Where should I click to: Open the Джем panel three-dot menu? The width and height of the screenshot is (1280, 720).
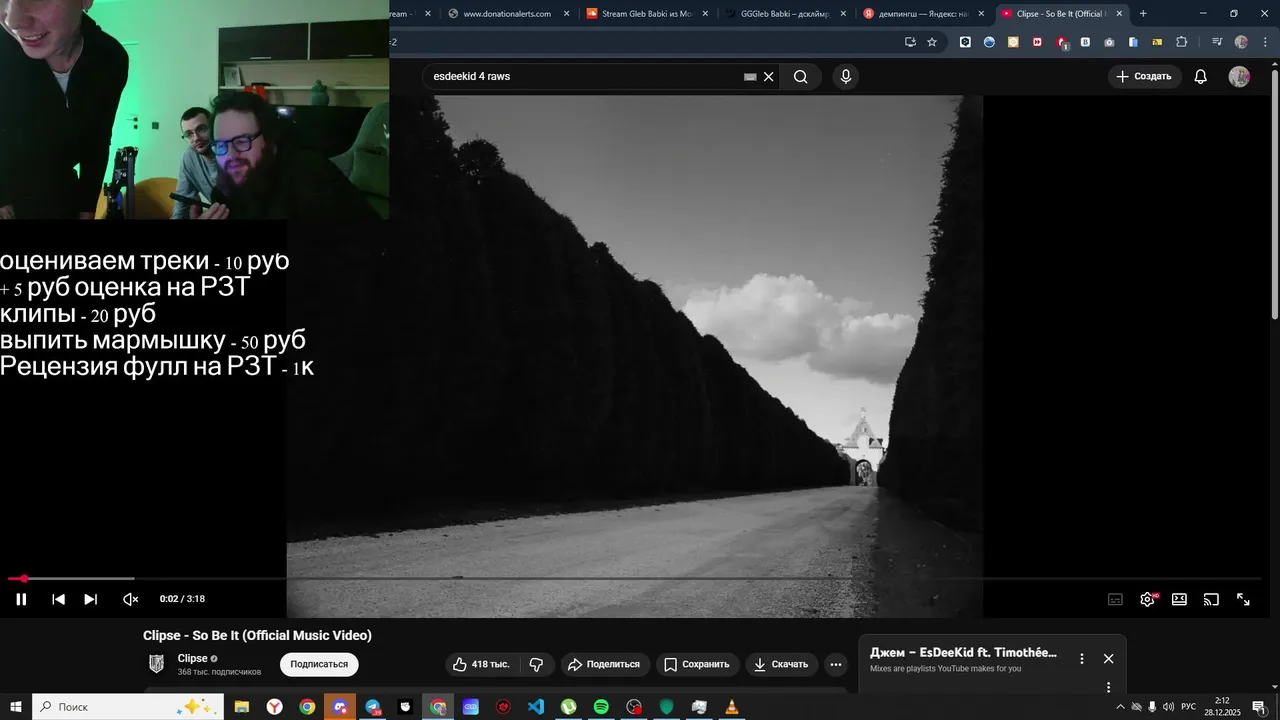pyautogui.click(x=1081, y=658)
